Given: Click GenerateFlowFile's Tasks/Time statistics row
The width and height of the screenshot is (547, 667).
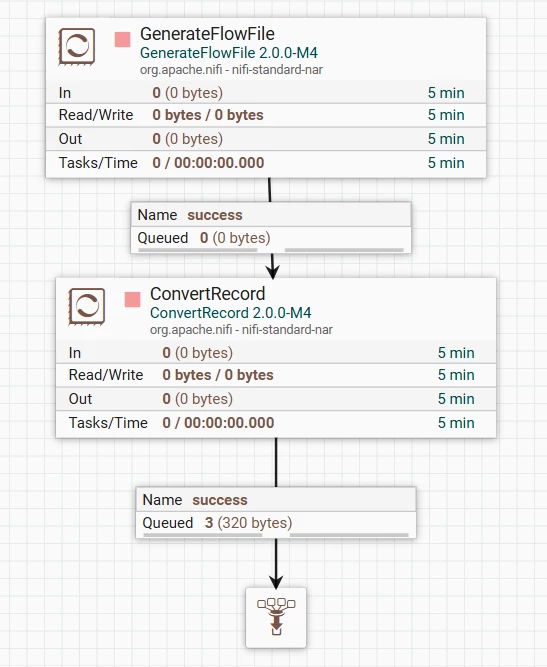Looking at the screenshot, I should click(x=266, y=163).
